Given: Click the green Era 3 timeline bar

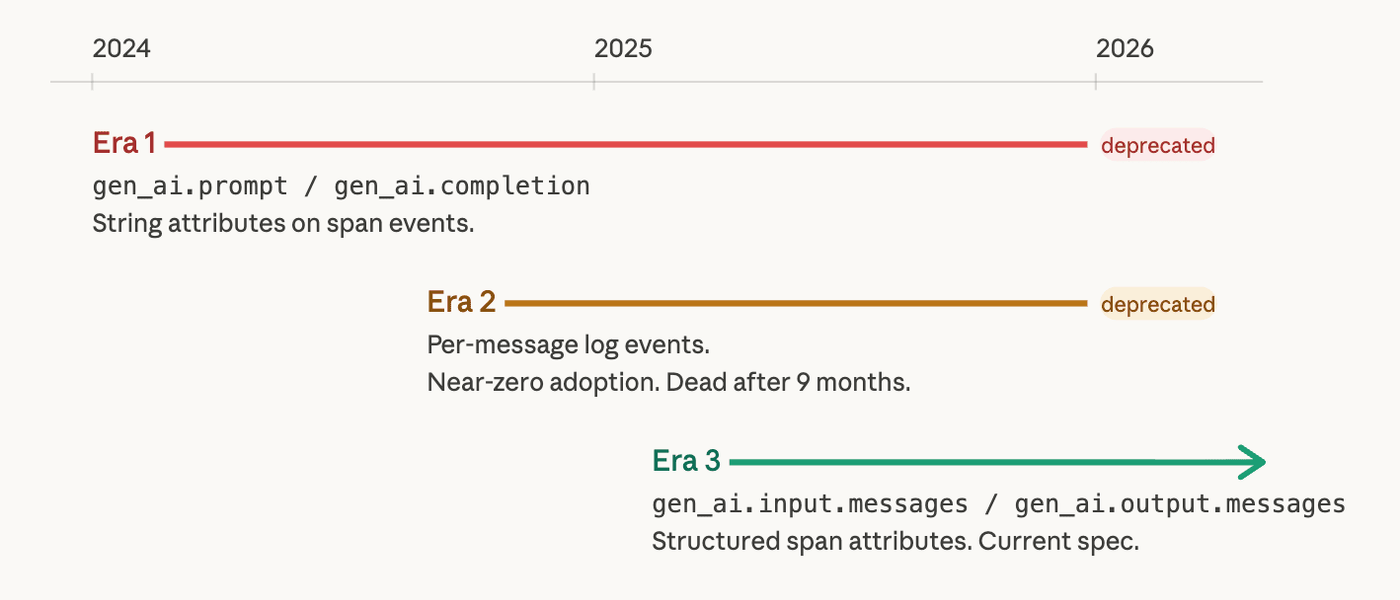Looking at the screenshot, I should pyautogui.click(x=985, y=462).
